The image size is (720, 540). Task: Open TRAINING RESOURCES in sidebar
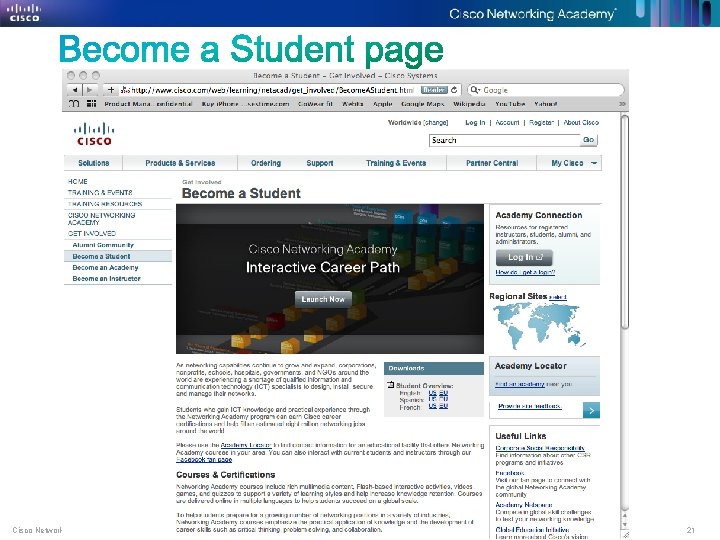pos(105,203)
